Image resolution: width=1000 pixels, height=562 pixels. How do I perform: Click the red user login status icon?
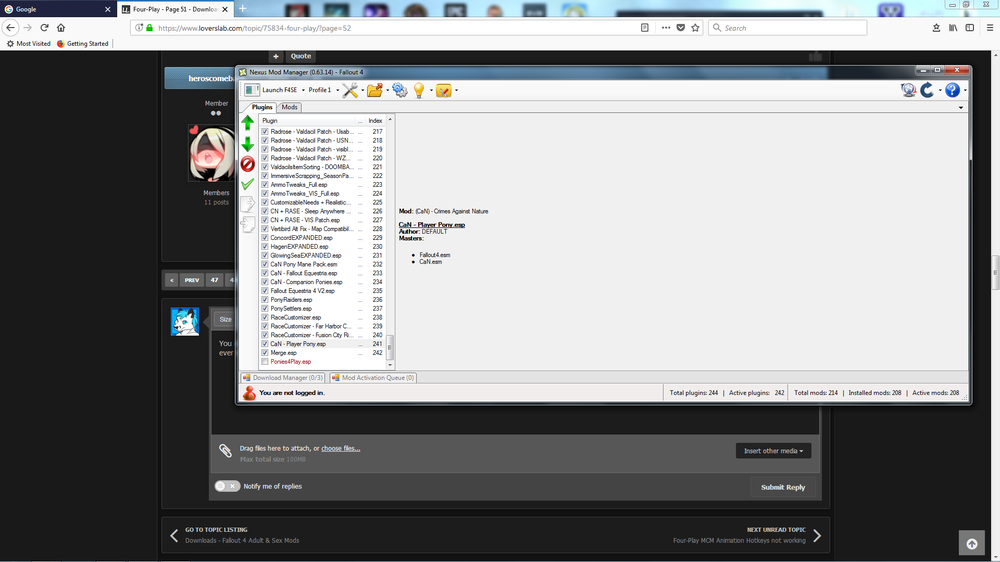click(249, 393)
